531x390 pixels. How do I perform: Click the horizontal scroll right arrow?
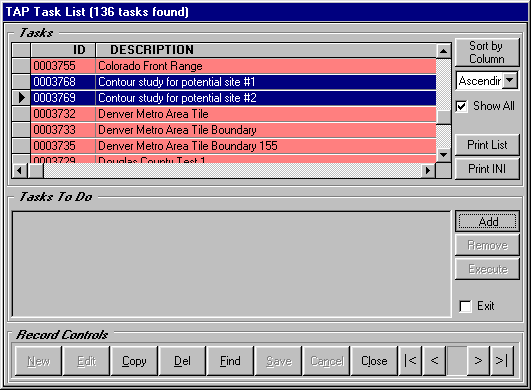[428, 170]
